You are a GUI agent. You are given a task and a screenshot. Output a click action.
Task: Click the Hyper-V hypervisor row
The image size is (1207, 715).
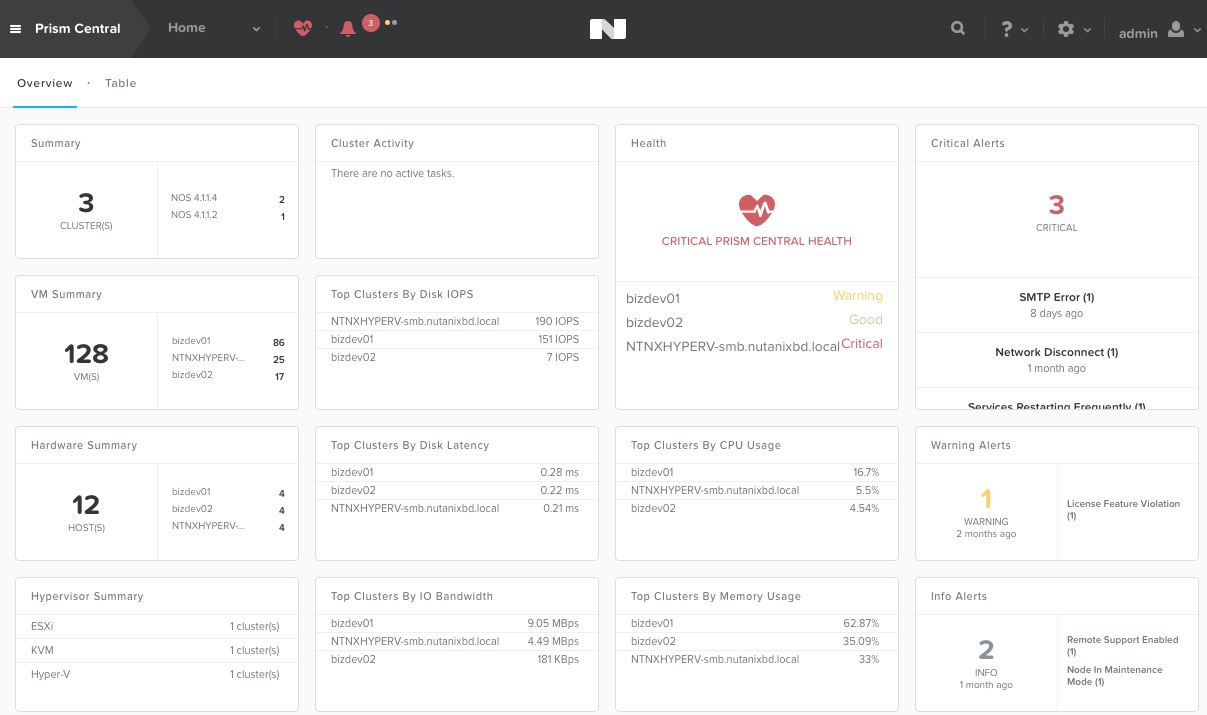(x=156, y=674)
